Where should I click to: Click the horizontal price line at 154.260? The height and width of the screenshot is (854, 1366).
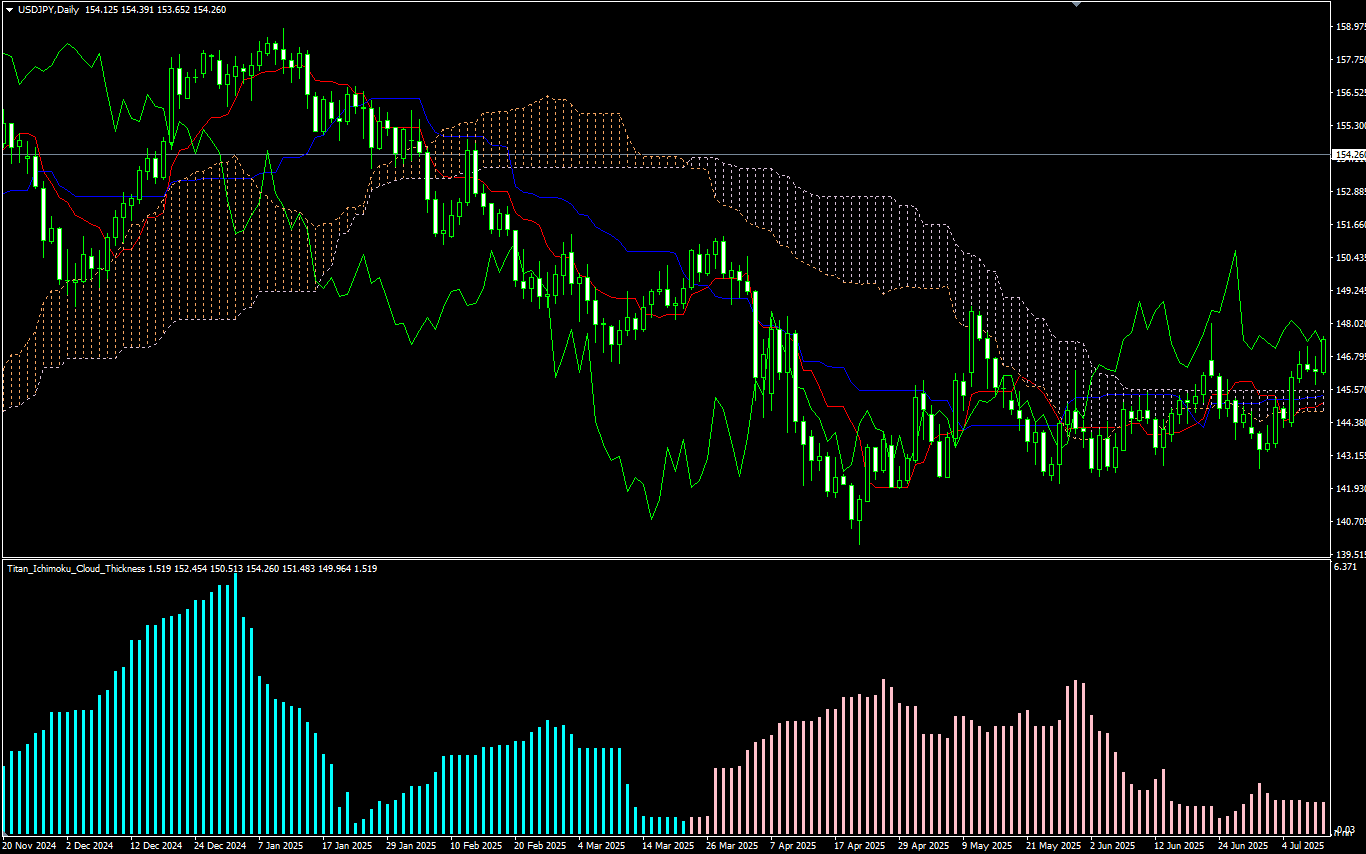tap(700, 154)
